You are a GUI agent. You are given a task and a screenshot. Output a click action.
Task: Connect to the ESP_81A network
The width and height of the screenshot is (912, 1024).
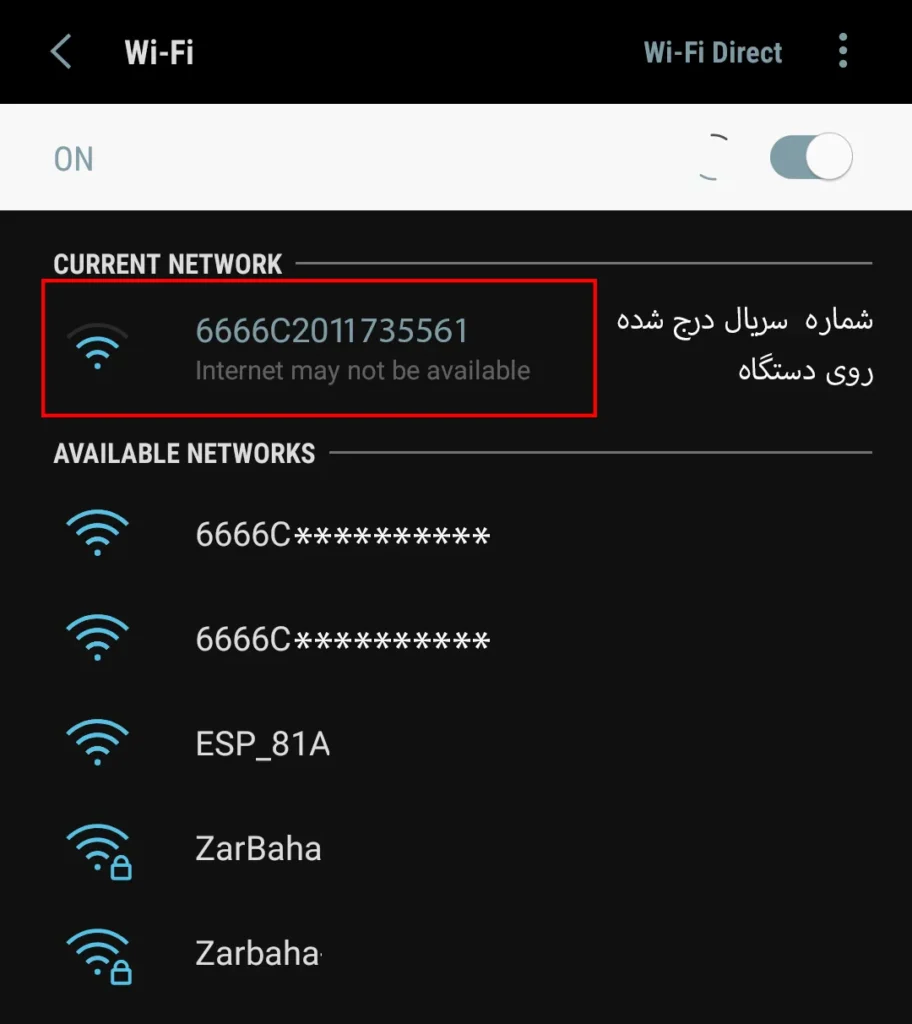point(456,743)
